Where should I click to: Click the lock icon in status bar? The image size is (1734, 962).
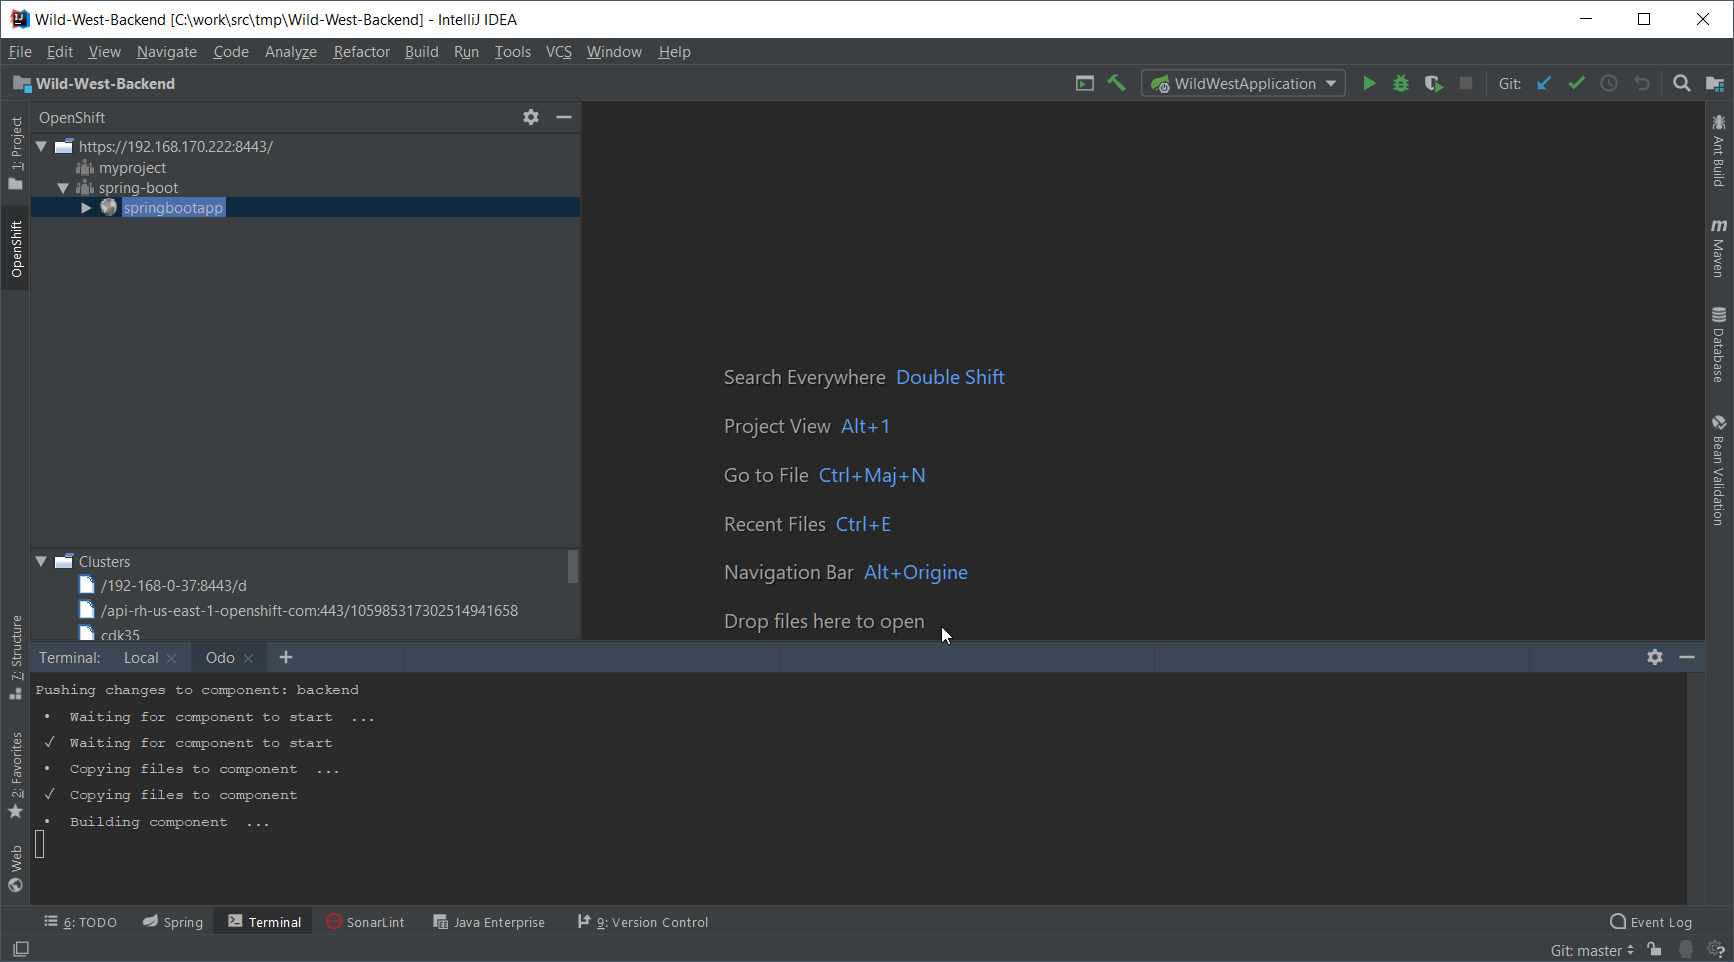coord(1655,949)
